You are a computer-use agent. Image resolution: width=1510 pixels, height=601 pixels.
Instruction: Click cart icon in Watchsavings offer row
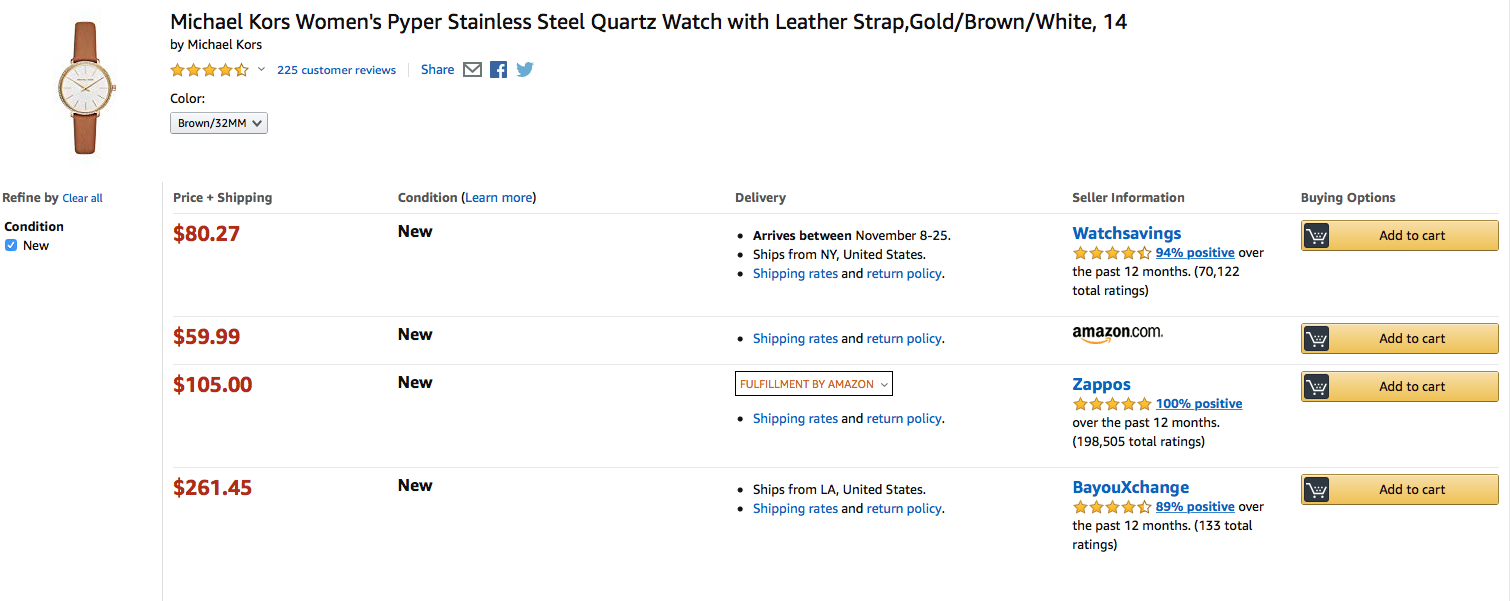[x=1317, y=236]
